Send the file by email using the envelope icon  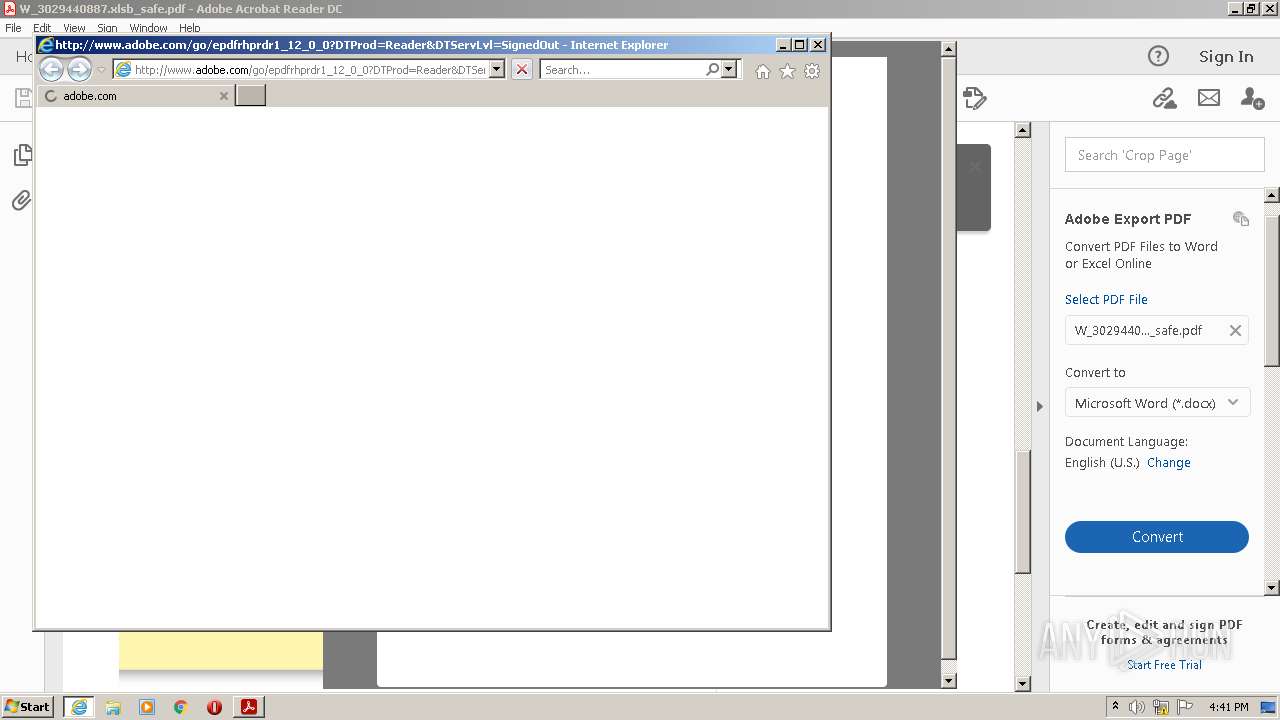click(x=1209, y=98)
